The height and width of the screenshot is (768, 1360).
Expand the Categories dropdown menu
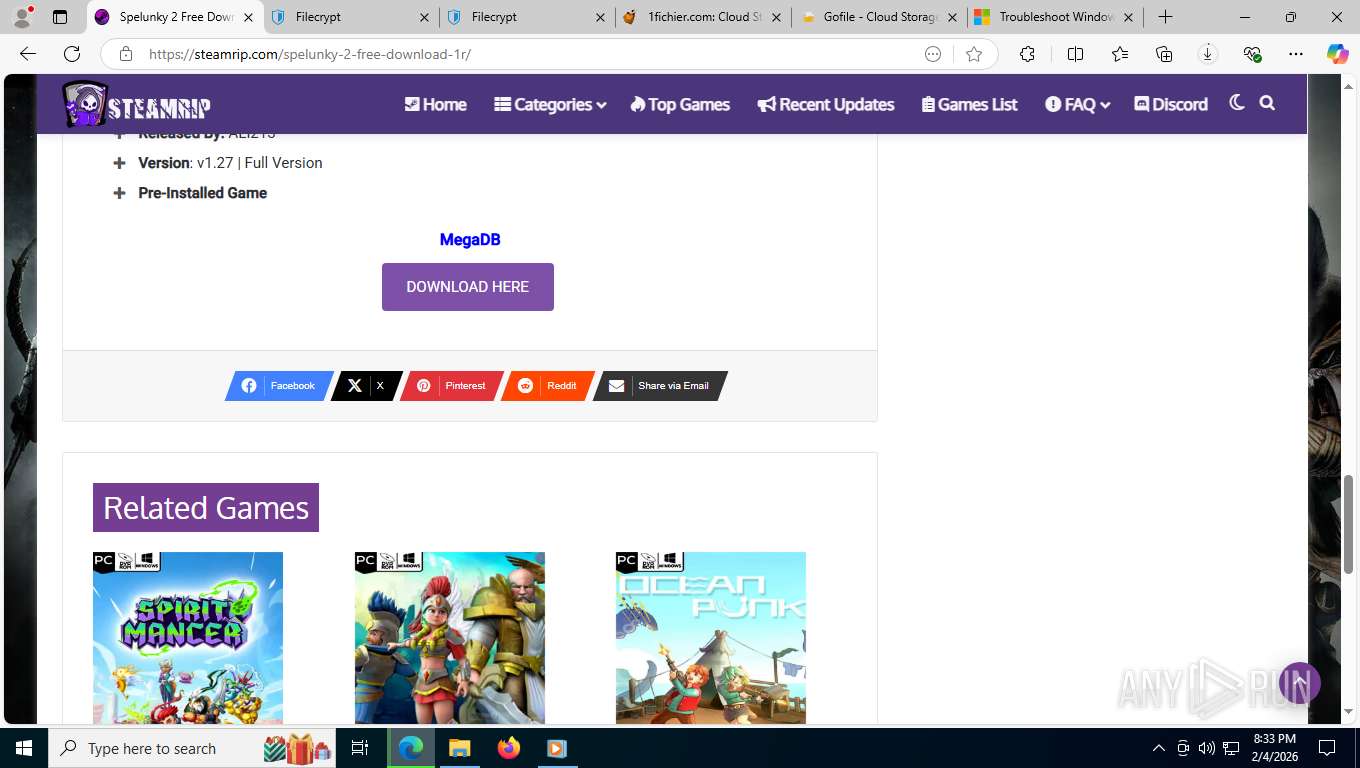550,104
